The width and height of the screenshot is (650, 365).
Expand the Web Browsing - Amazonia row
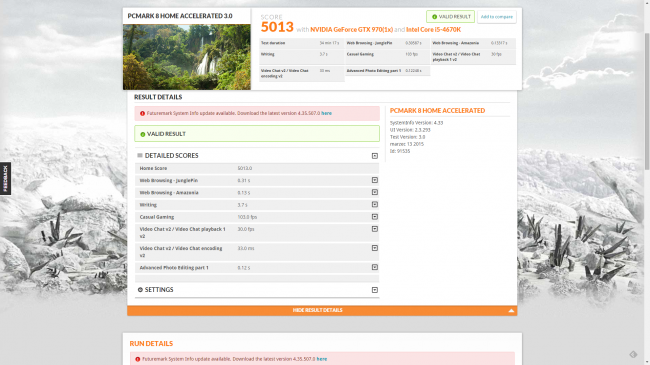[375, 192]
